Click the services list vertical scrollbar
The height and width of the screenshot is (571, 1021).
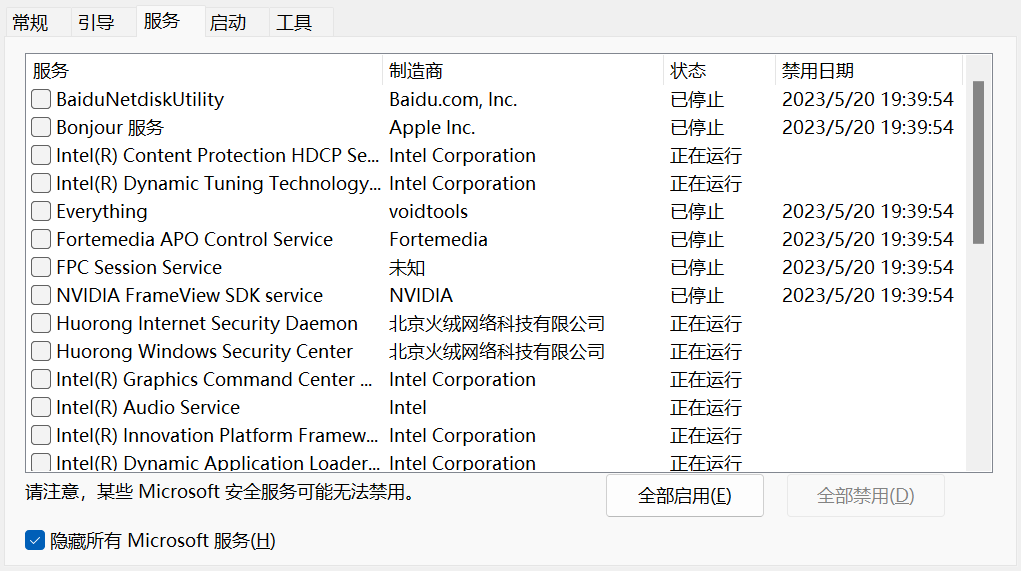(978, 160)
